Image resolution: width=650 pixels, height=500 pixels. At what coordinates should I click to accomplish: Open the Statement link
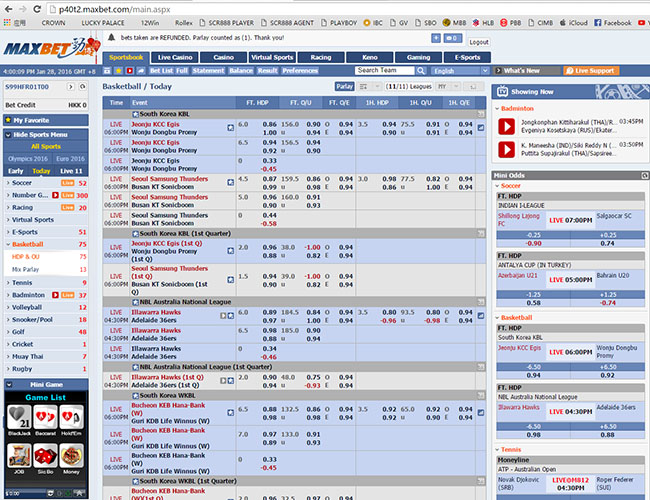coord(208,71)
